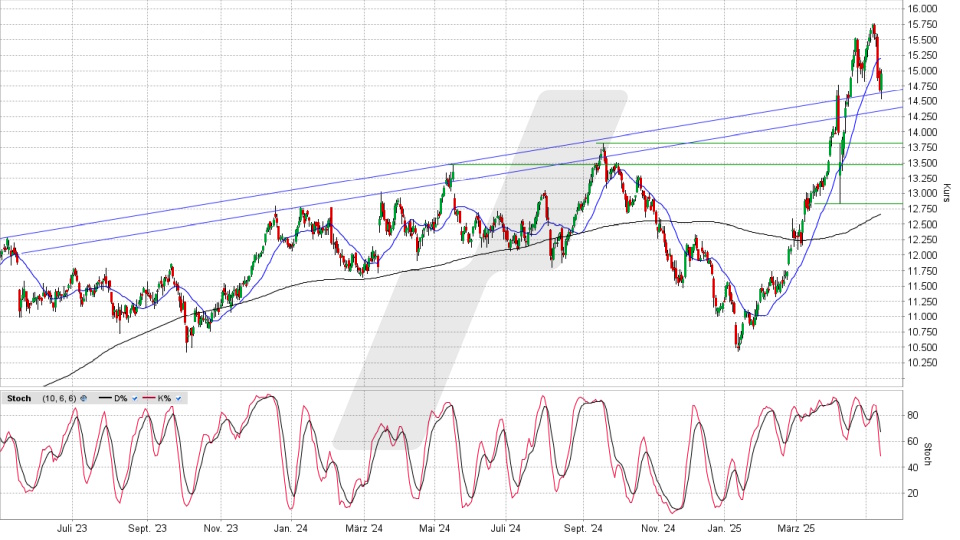Click the März '24 date label
The height and width of the screenshot is (540, 960).
364,528
